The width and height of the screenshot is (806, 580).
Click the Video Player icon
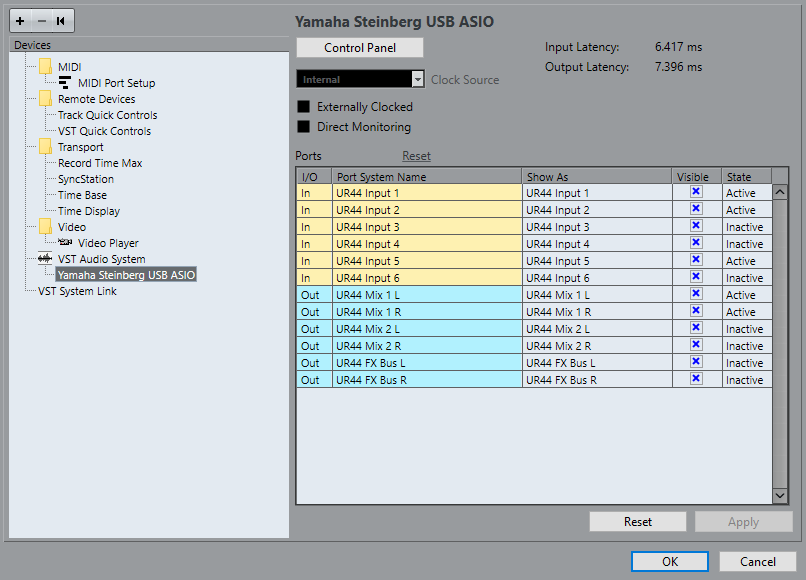[65, 242]
